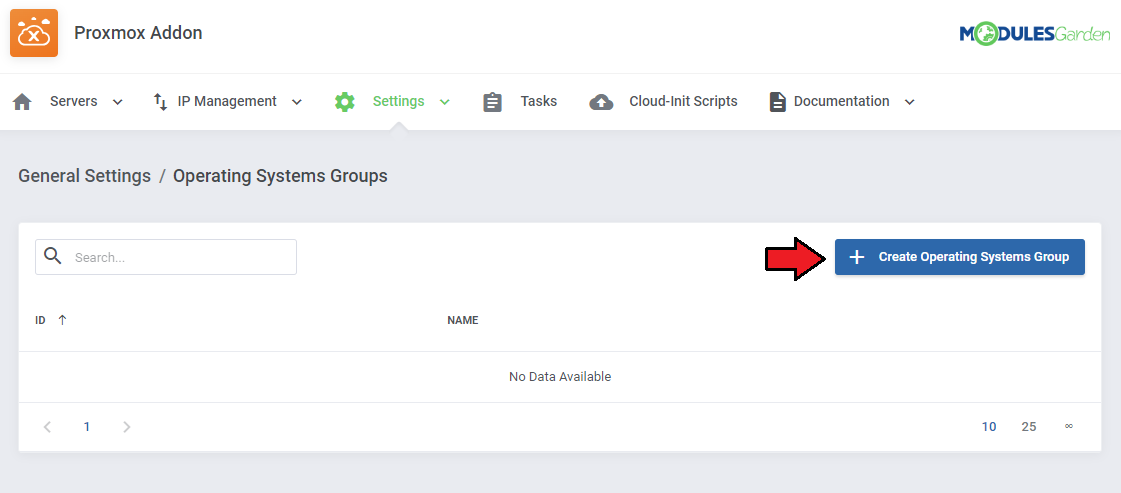Open the Cloud-Init Scripts menu item
1121x493 pixels.
[683, 101]
